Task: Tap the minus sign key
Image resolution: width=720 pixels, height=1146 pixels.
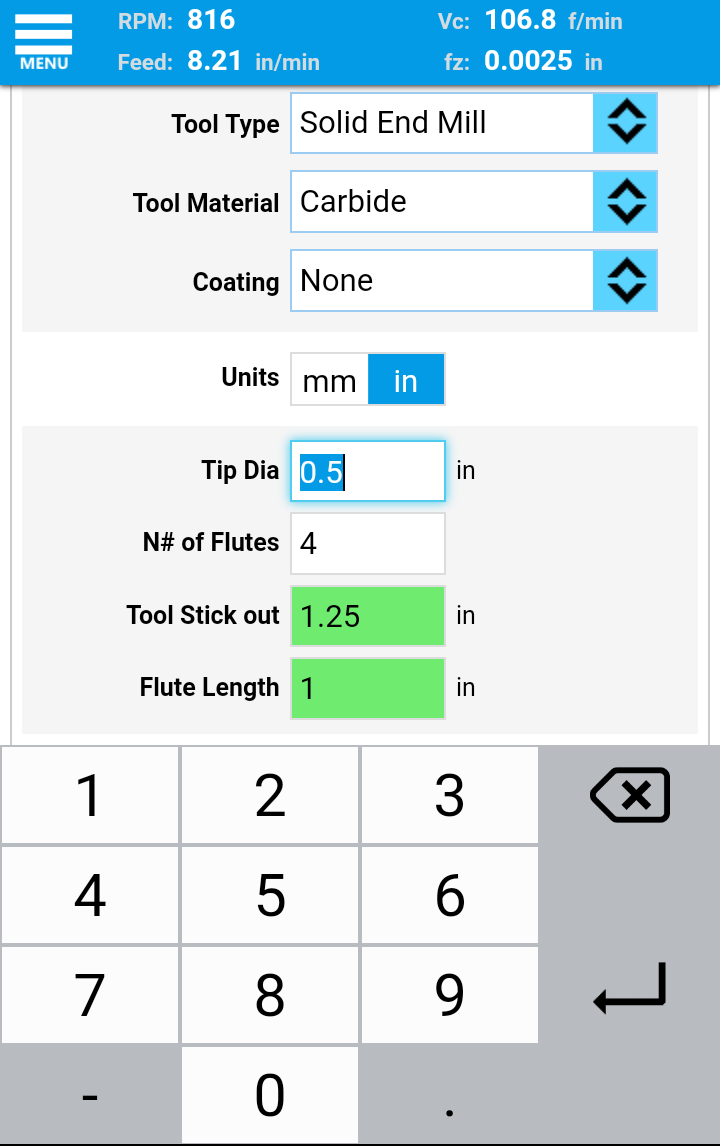Action: (x=90, y=1095)
